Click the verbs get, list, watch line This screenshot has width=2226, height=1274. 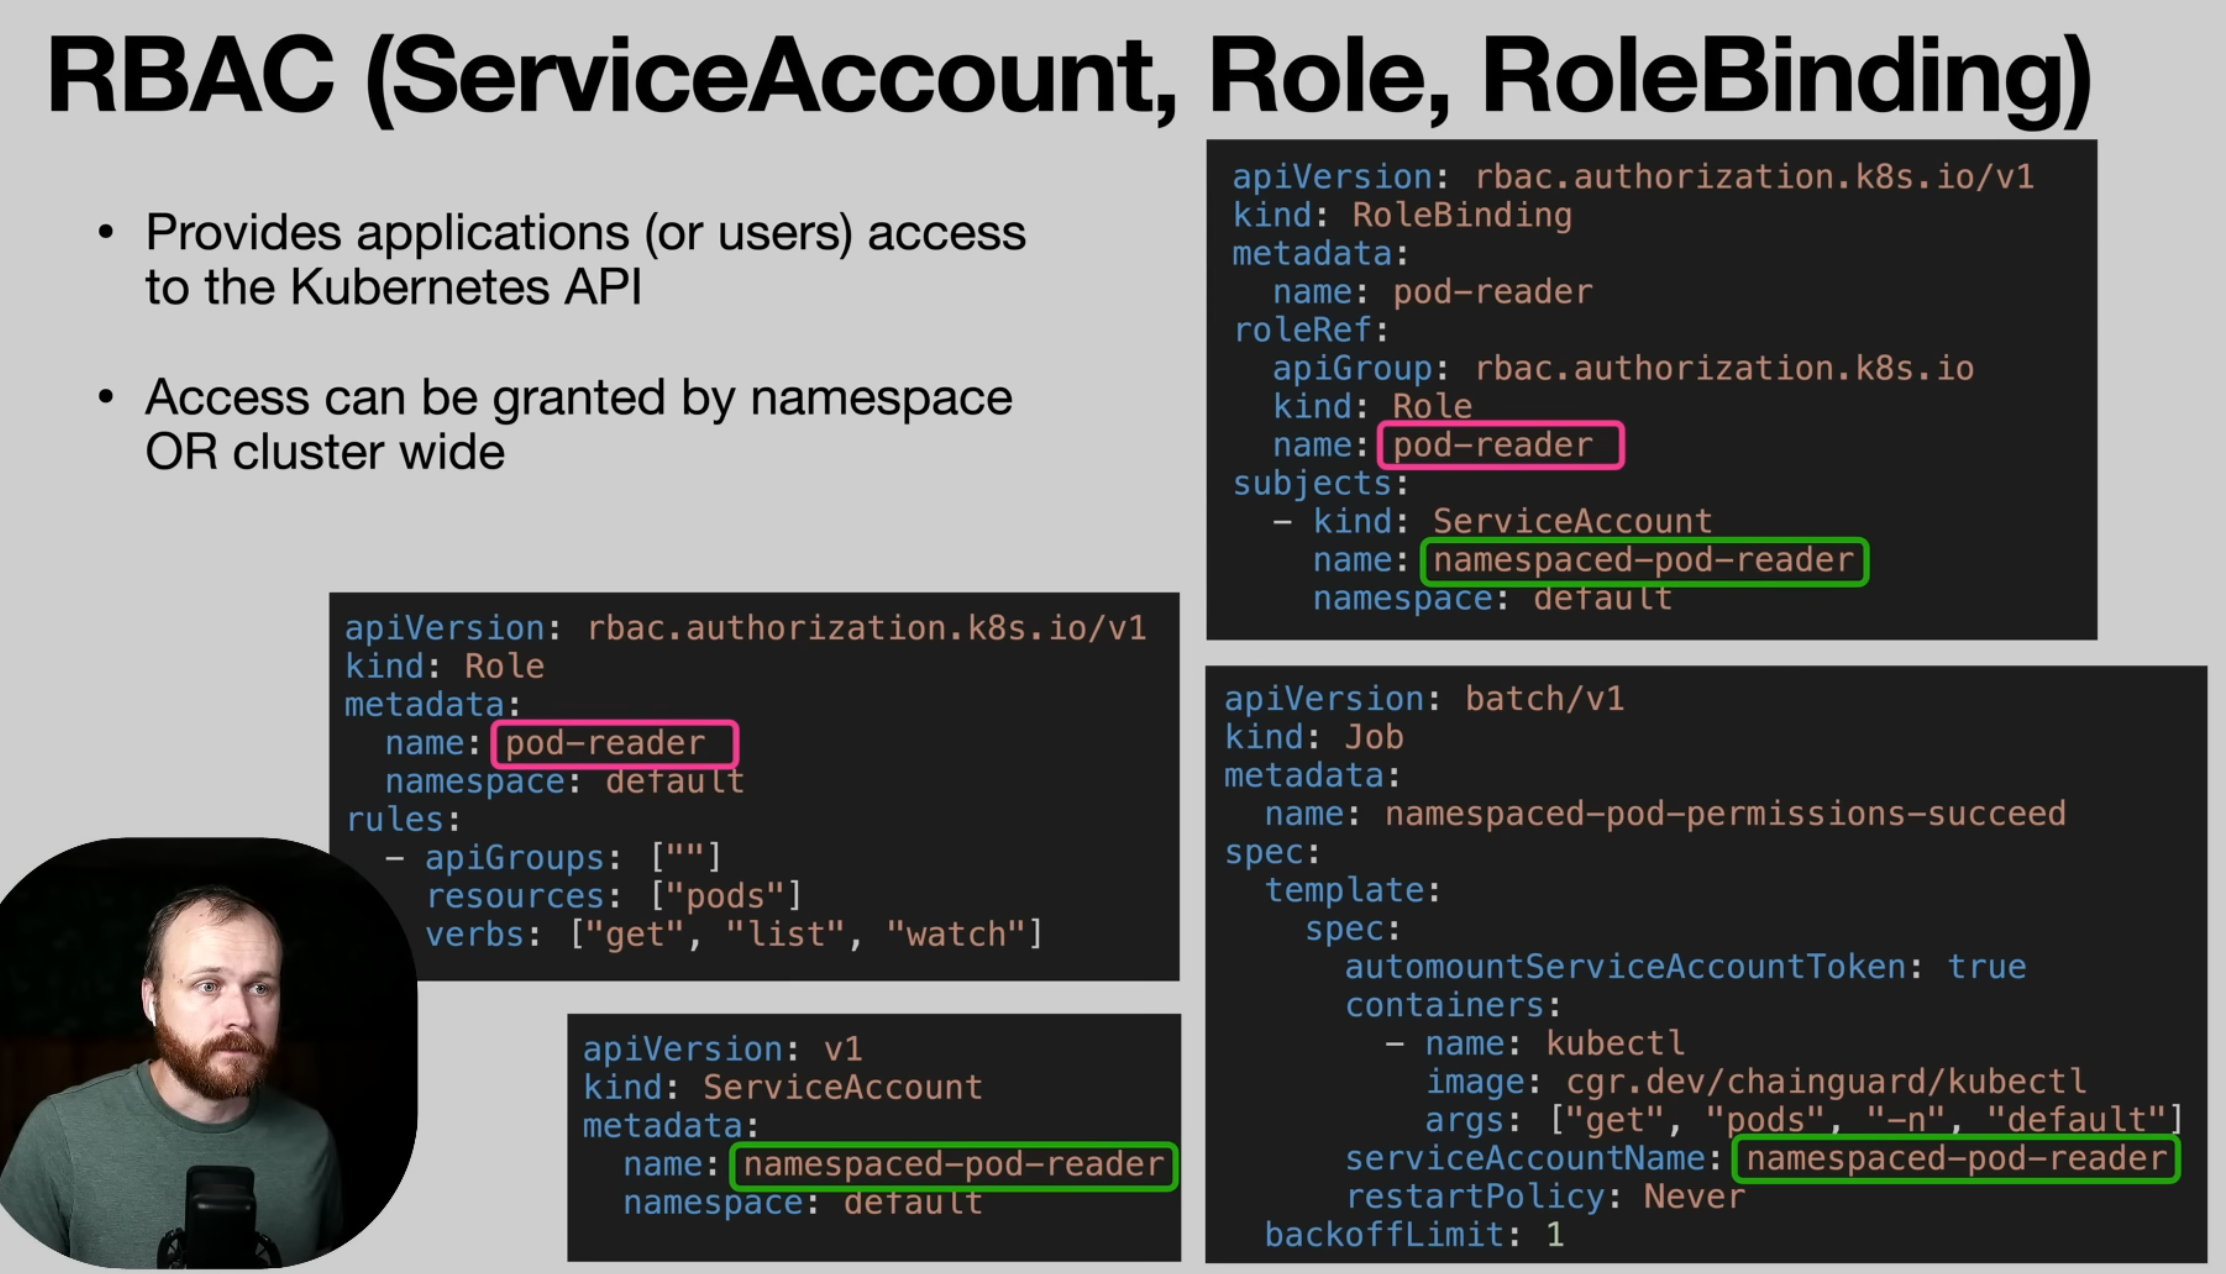(x=734, y=934)
